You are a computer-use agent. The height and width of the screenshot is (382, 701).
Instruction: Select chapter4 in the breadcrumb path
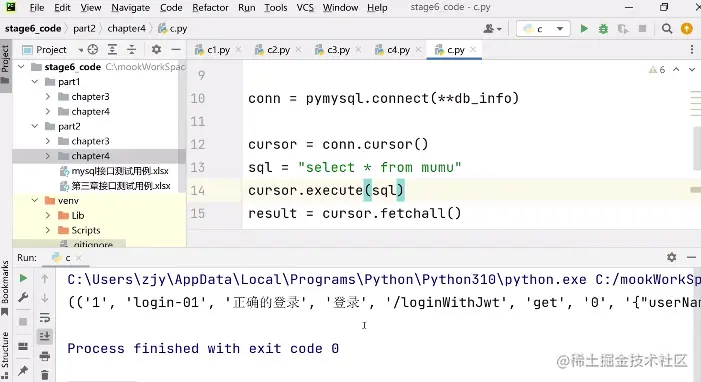tap(127, 29)
